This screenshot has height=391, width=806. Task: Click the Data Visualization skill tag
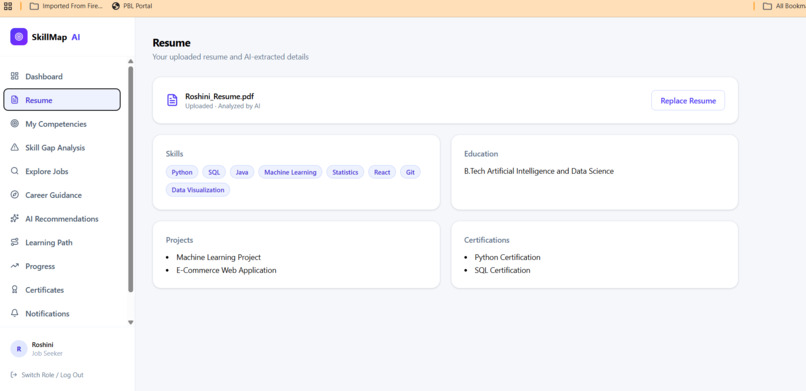[198, 190]
